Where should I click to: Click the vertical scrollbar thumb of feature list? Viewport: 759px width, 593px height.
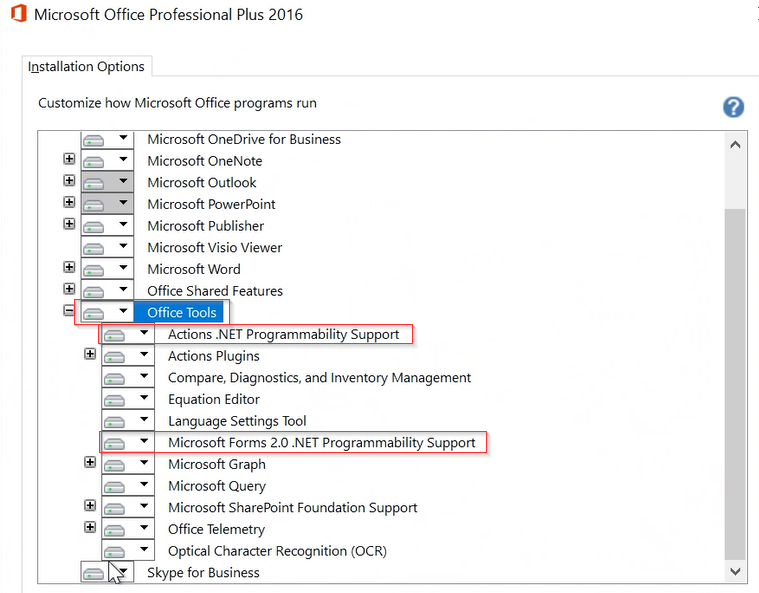pyautogui.click(x=735, y=384)
